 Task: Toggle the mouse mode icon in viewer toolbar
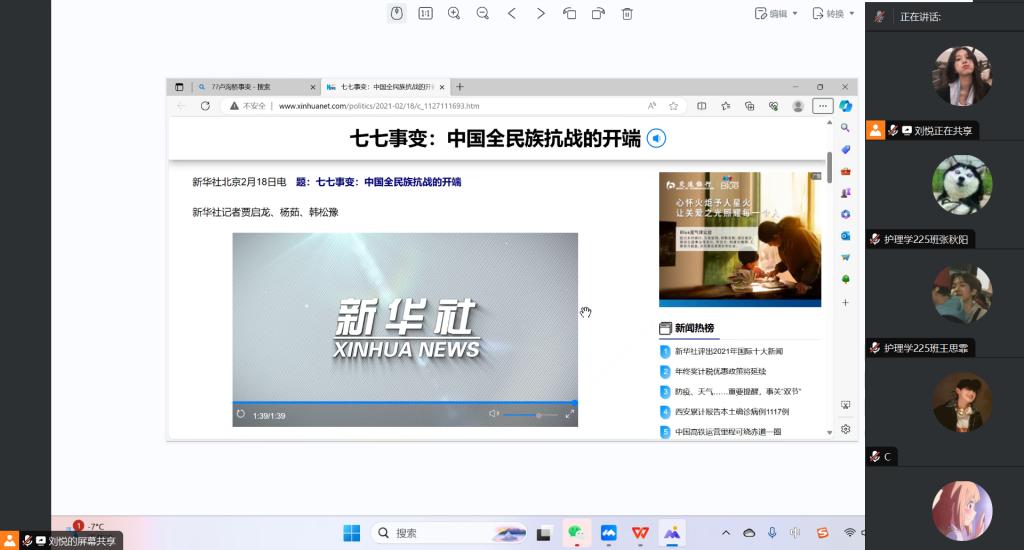(396, 13)
